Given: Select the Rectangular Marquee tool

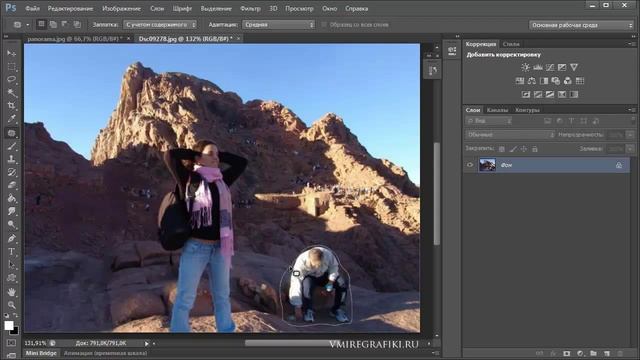Looking at the screenshot, I should (x=11, y=66).
